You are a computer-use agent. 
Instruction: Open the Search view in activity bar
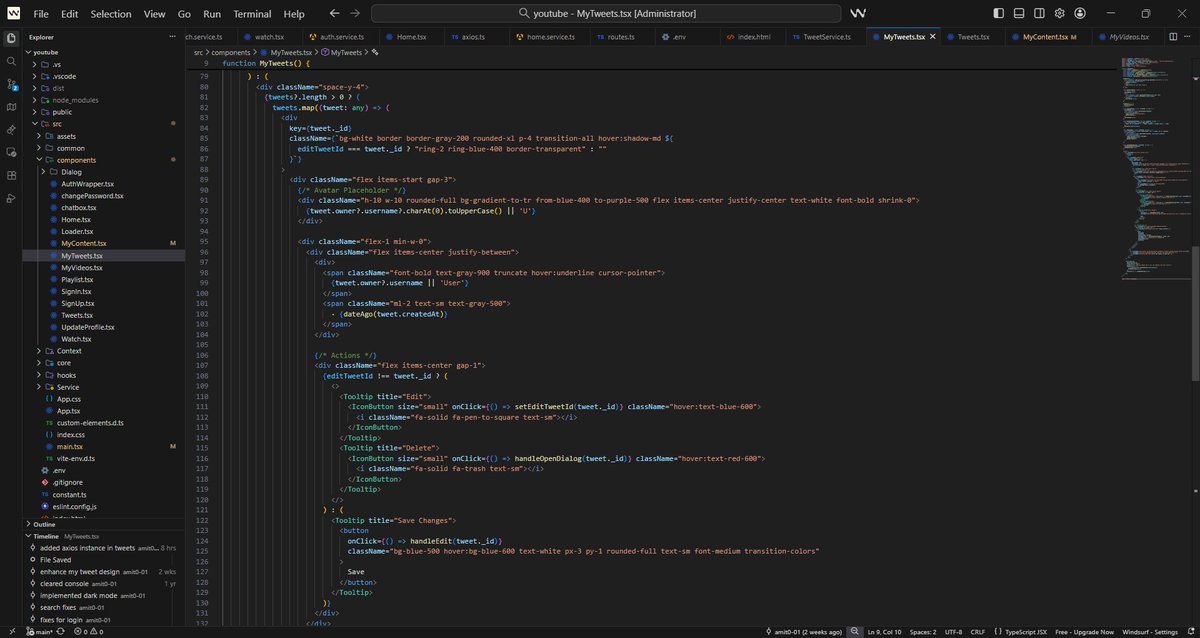point(12,61)
